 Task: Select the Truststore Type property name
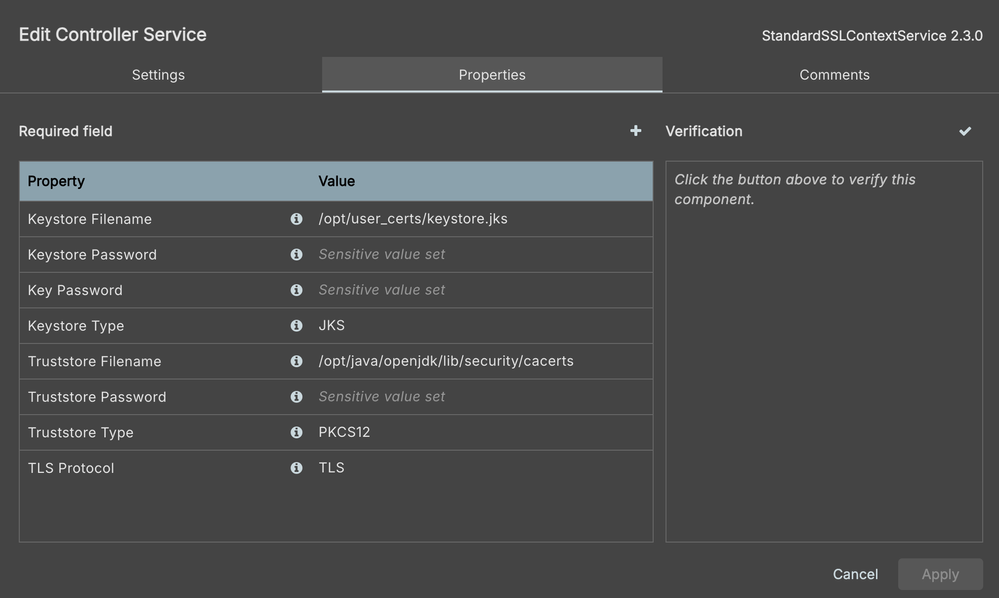[x=80, y=433]
